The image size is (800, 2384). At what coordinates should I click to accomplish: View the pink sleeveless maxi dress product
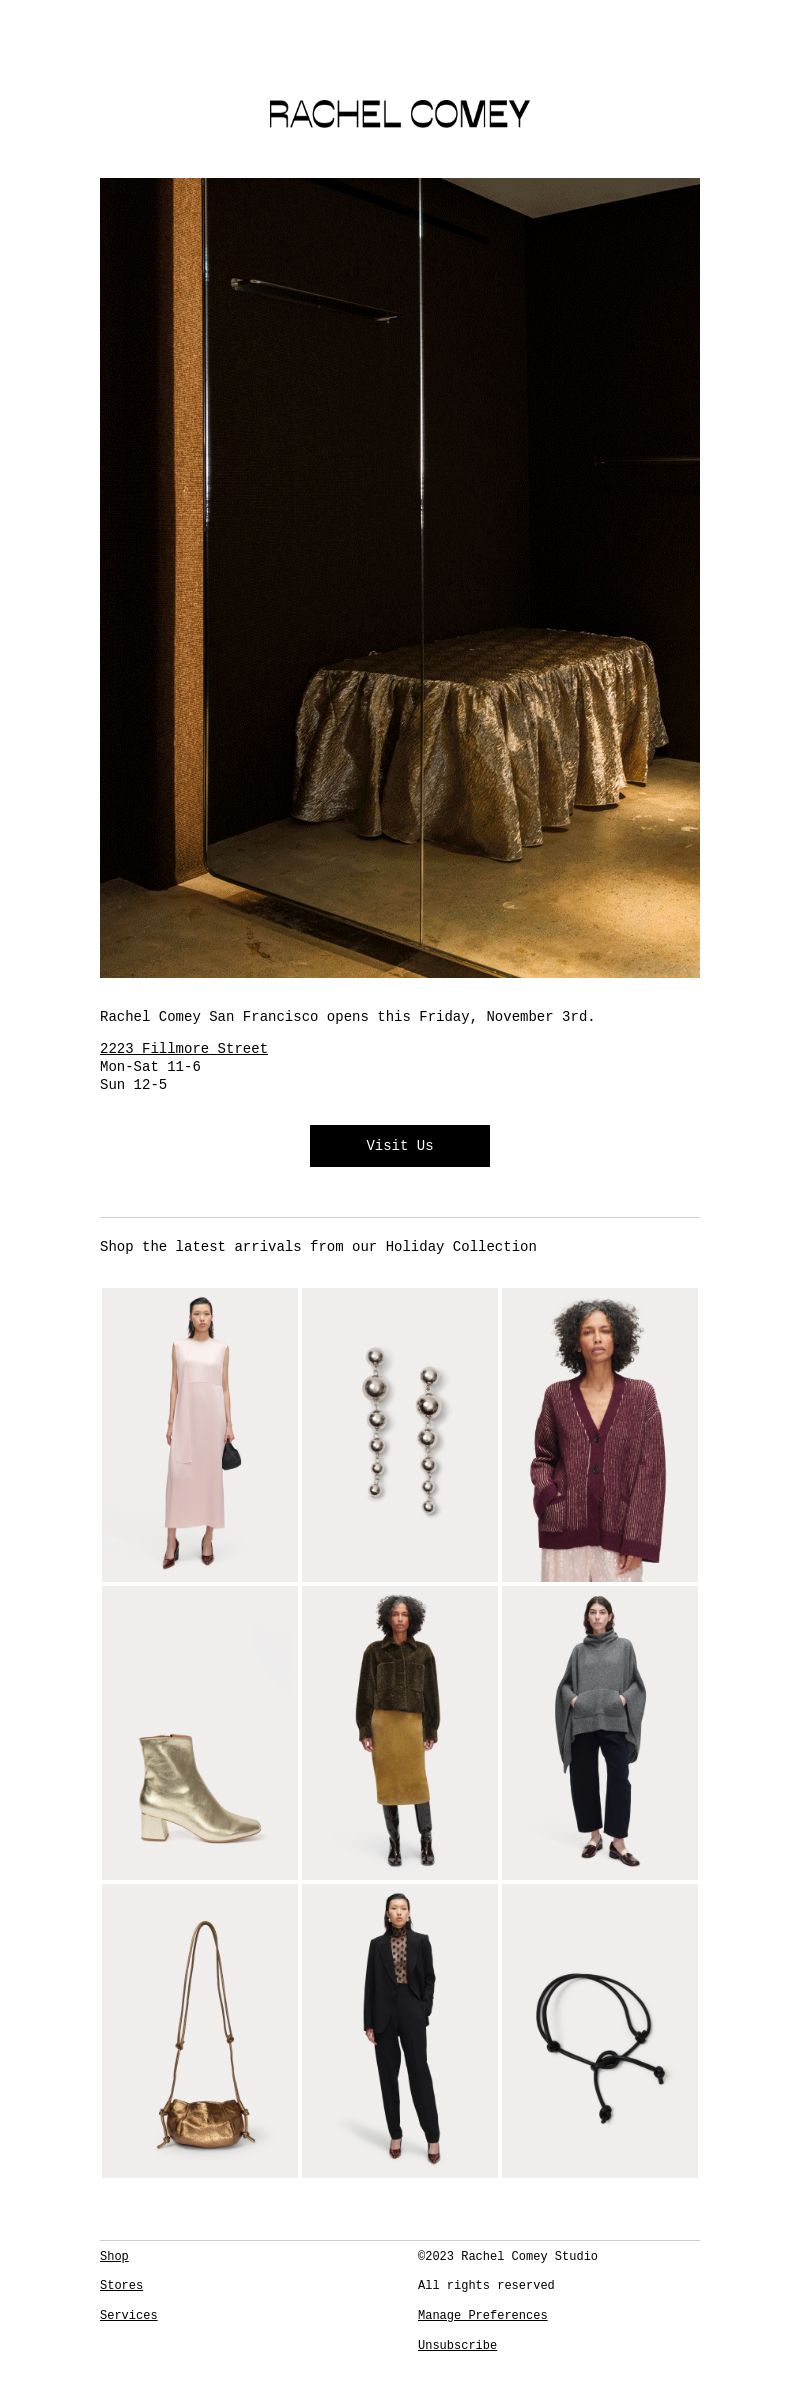click(200, 1435)
